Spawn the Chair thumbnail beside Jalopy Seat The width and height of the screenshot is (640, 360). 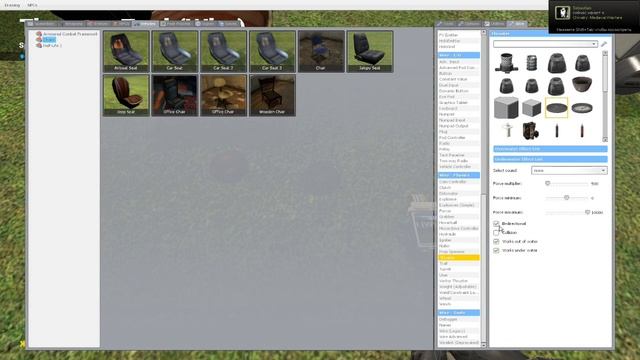coord(321,51)
